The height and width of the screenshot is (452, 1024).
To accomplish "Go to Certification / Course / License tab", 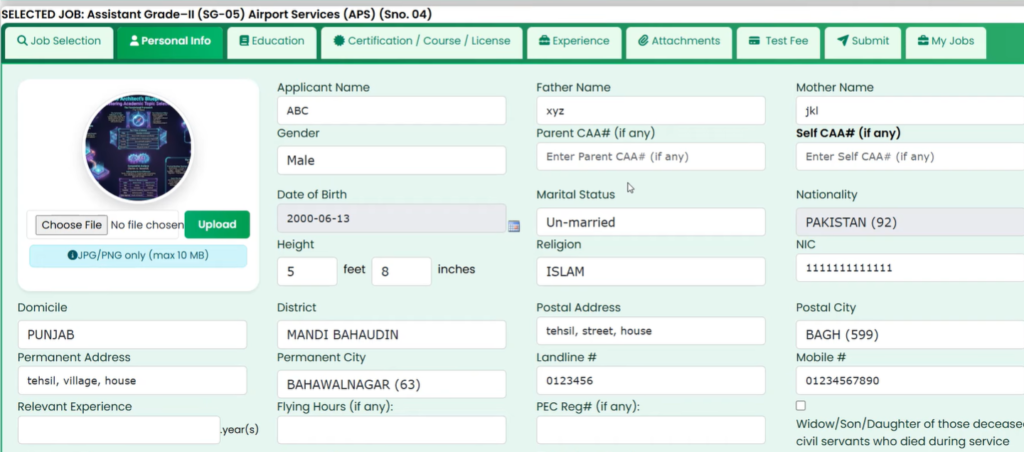I will click(x=422, y=41).
